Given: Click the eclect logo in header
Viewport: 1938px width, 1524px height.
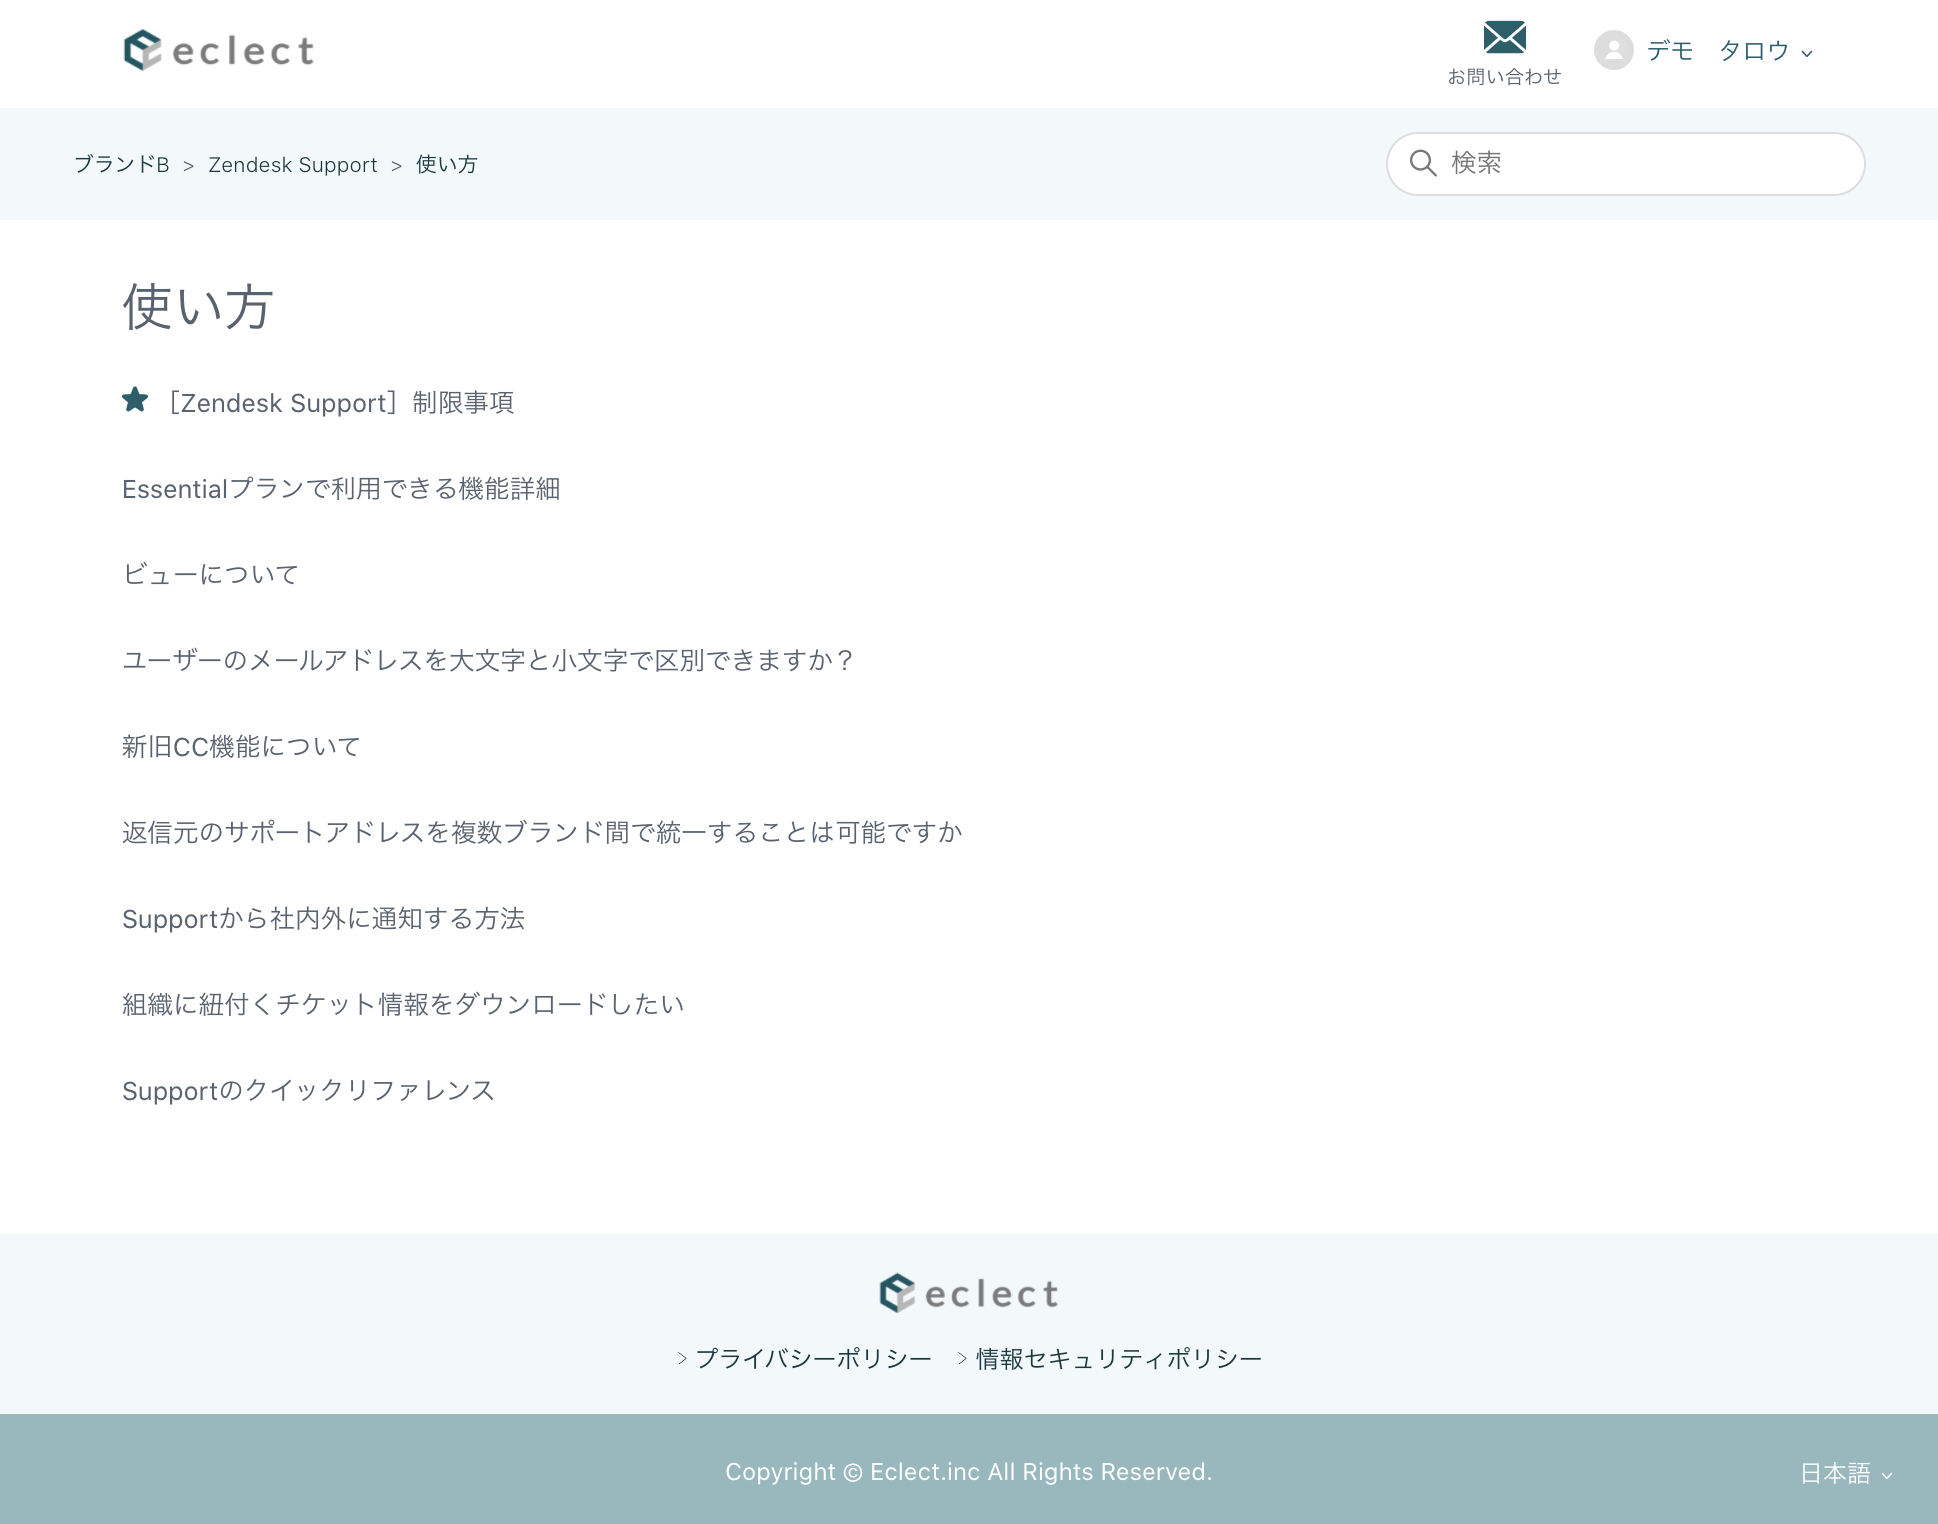Looking at the screenshot, I should [219, 50].
